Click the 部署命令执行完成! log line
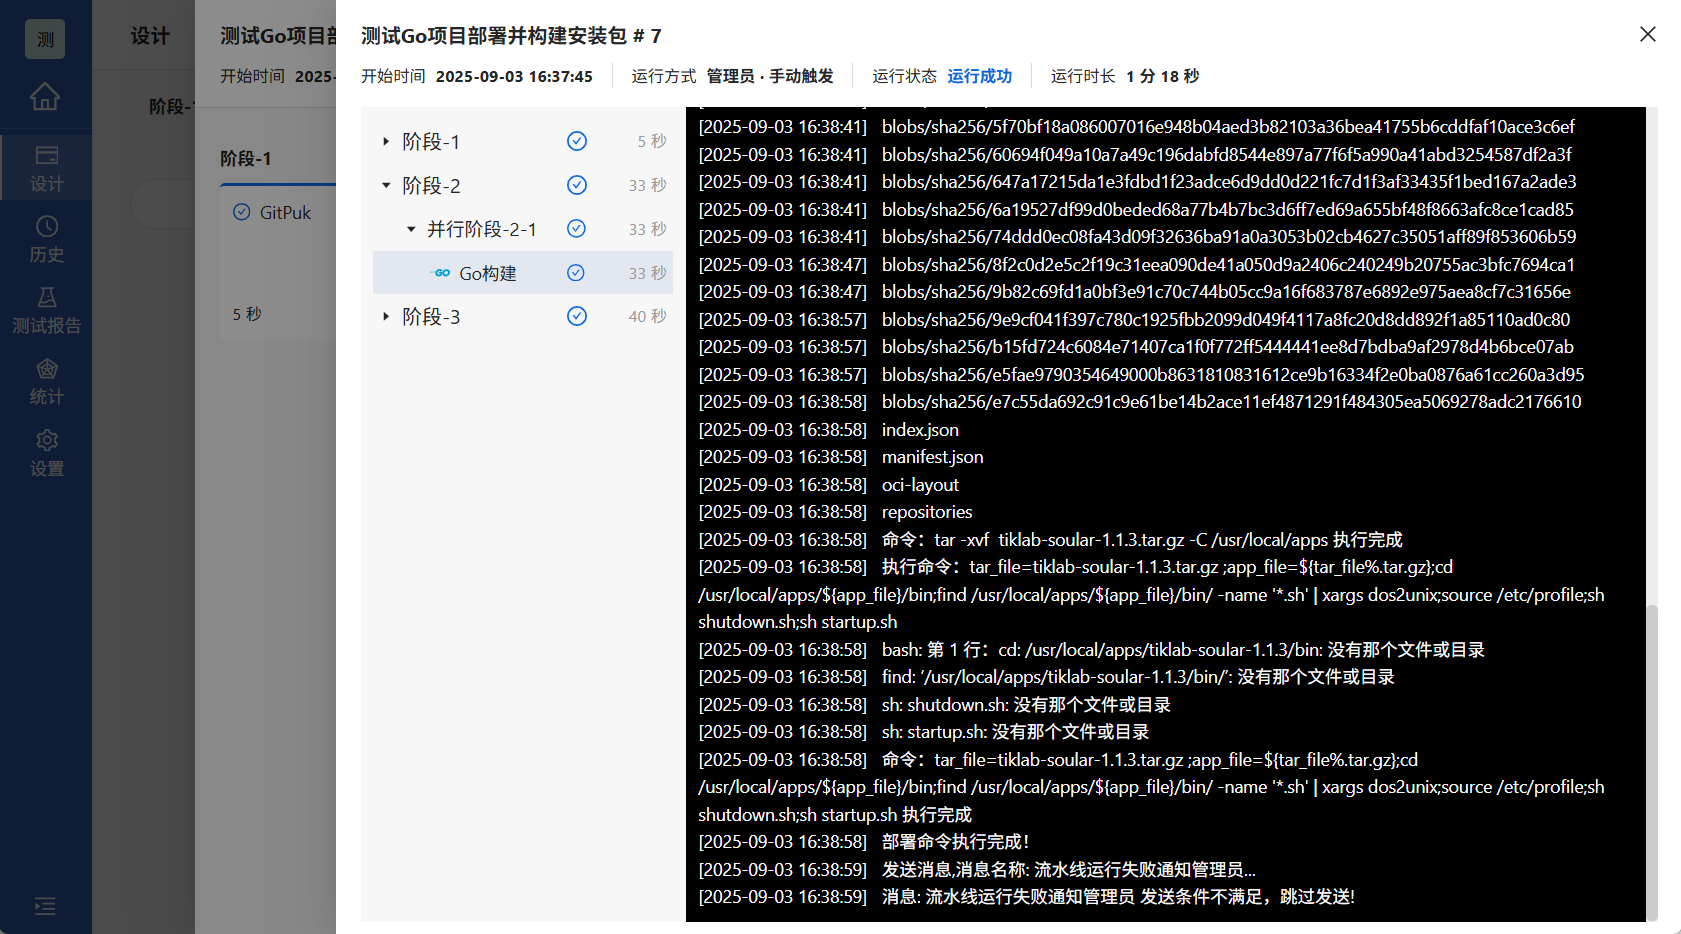The width and height of the screenshot is (1681, 934). tap(955, 842)
